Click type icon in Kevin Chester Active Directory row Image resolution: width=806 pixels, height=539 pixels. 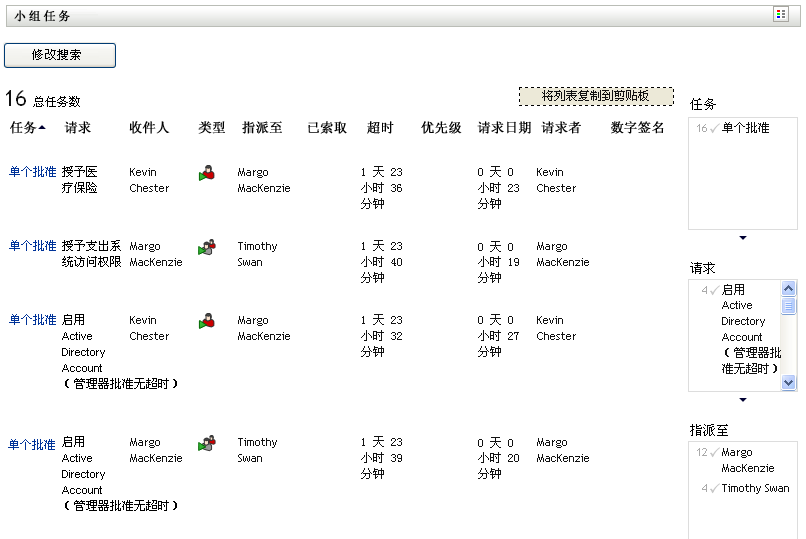207,321
